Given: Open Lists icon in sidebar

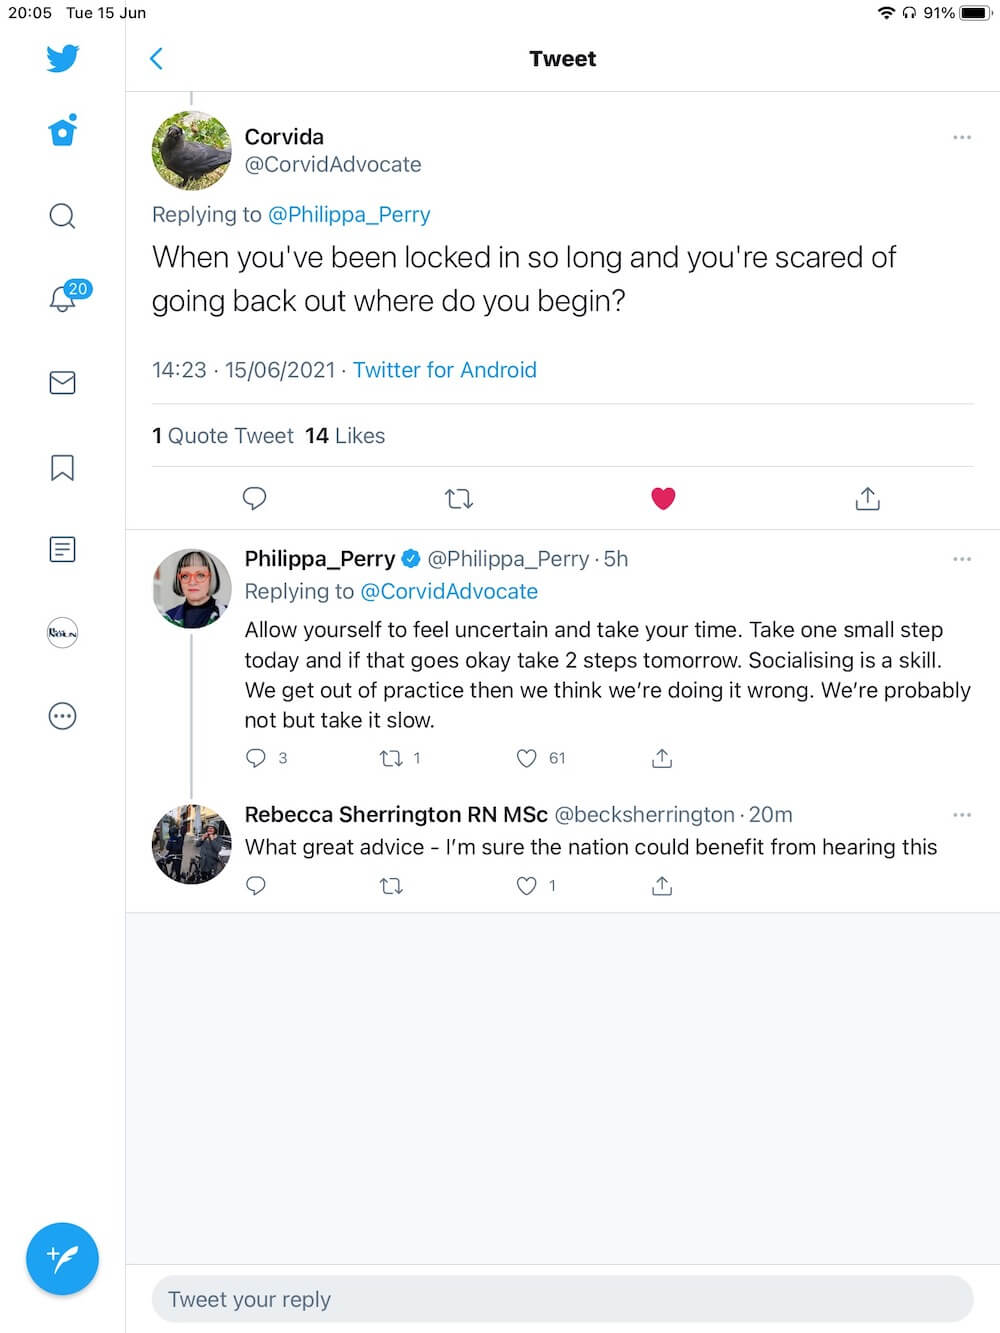Looking at the screenshot, I should (x=62, y=549).
